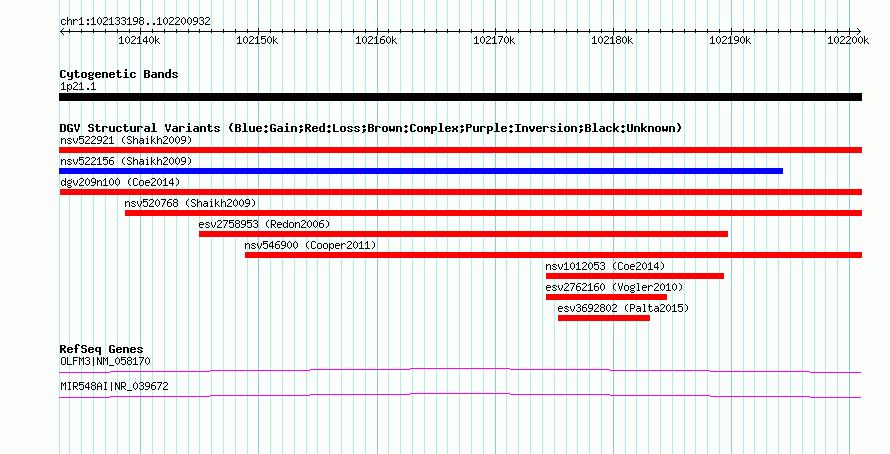This screenshot has height=454, width=890.
Task: Click the OLFM3|NM_058170 gene label
Action: 105,361
